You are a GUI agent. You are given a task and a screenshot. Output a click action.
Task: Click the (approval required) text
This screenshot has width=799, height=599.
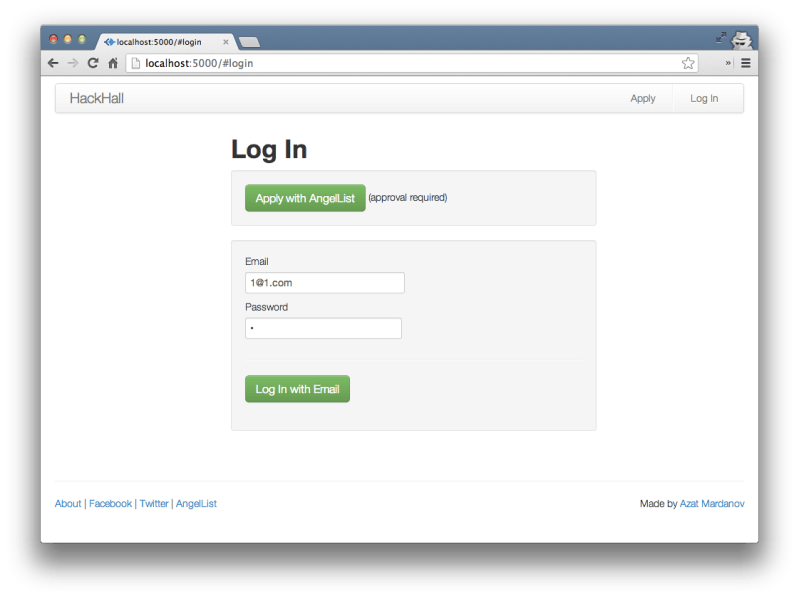click(x=408, y=198)
